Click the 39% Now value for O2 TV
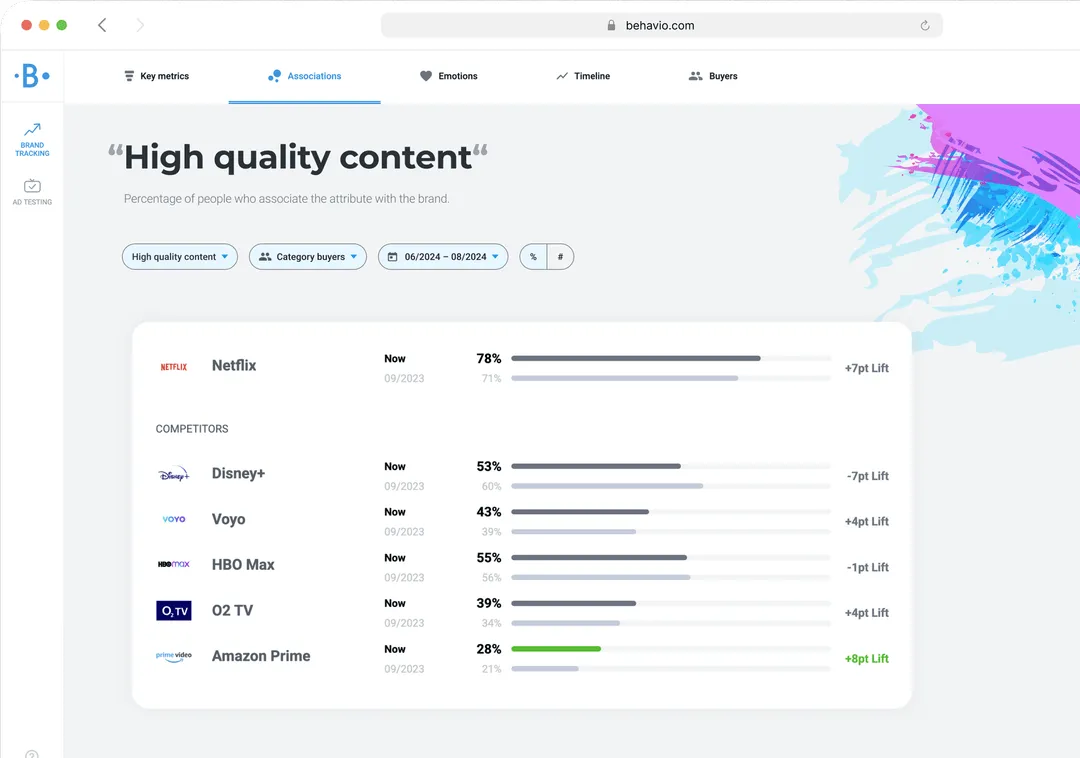This screenshot has height=758, width=1080. (489, 603)
